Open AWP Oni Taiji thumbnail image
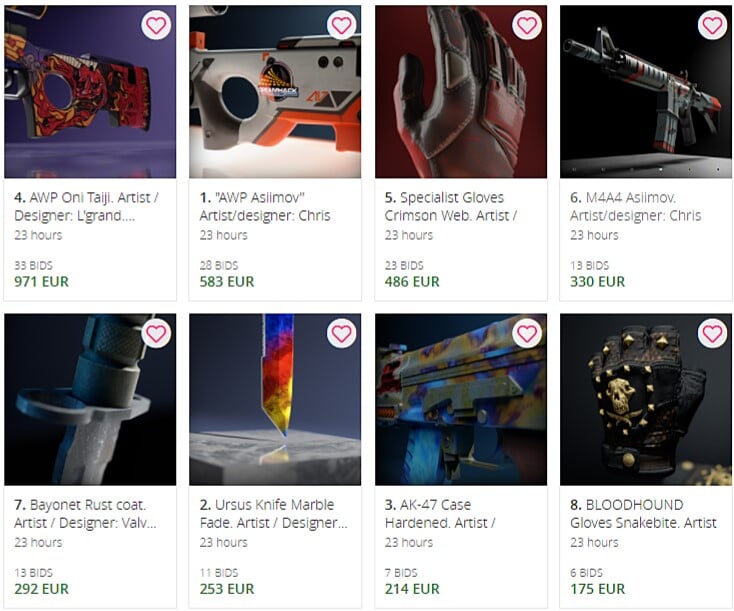Screen dimensions: 734x611 tap(90, 92)
